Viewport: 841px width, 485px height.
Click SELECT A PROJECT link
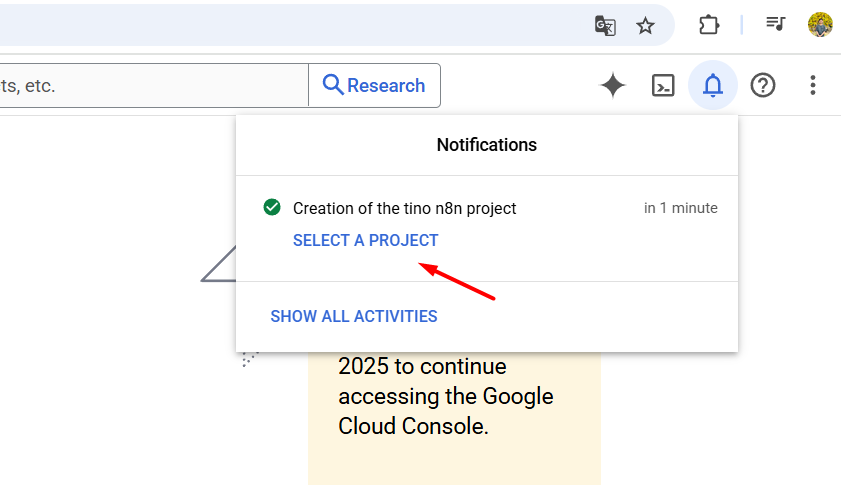(x=366, y=240)
